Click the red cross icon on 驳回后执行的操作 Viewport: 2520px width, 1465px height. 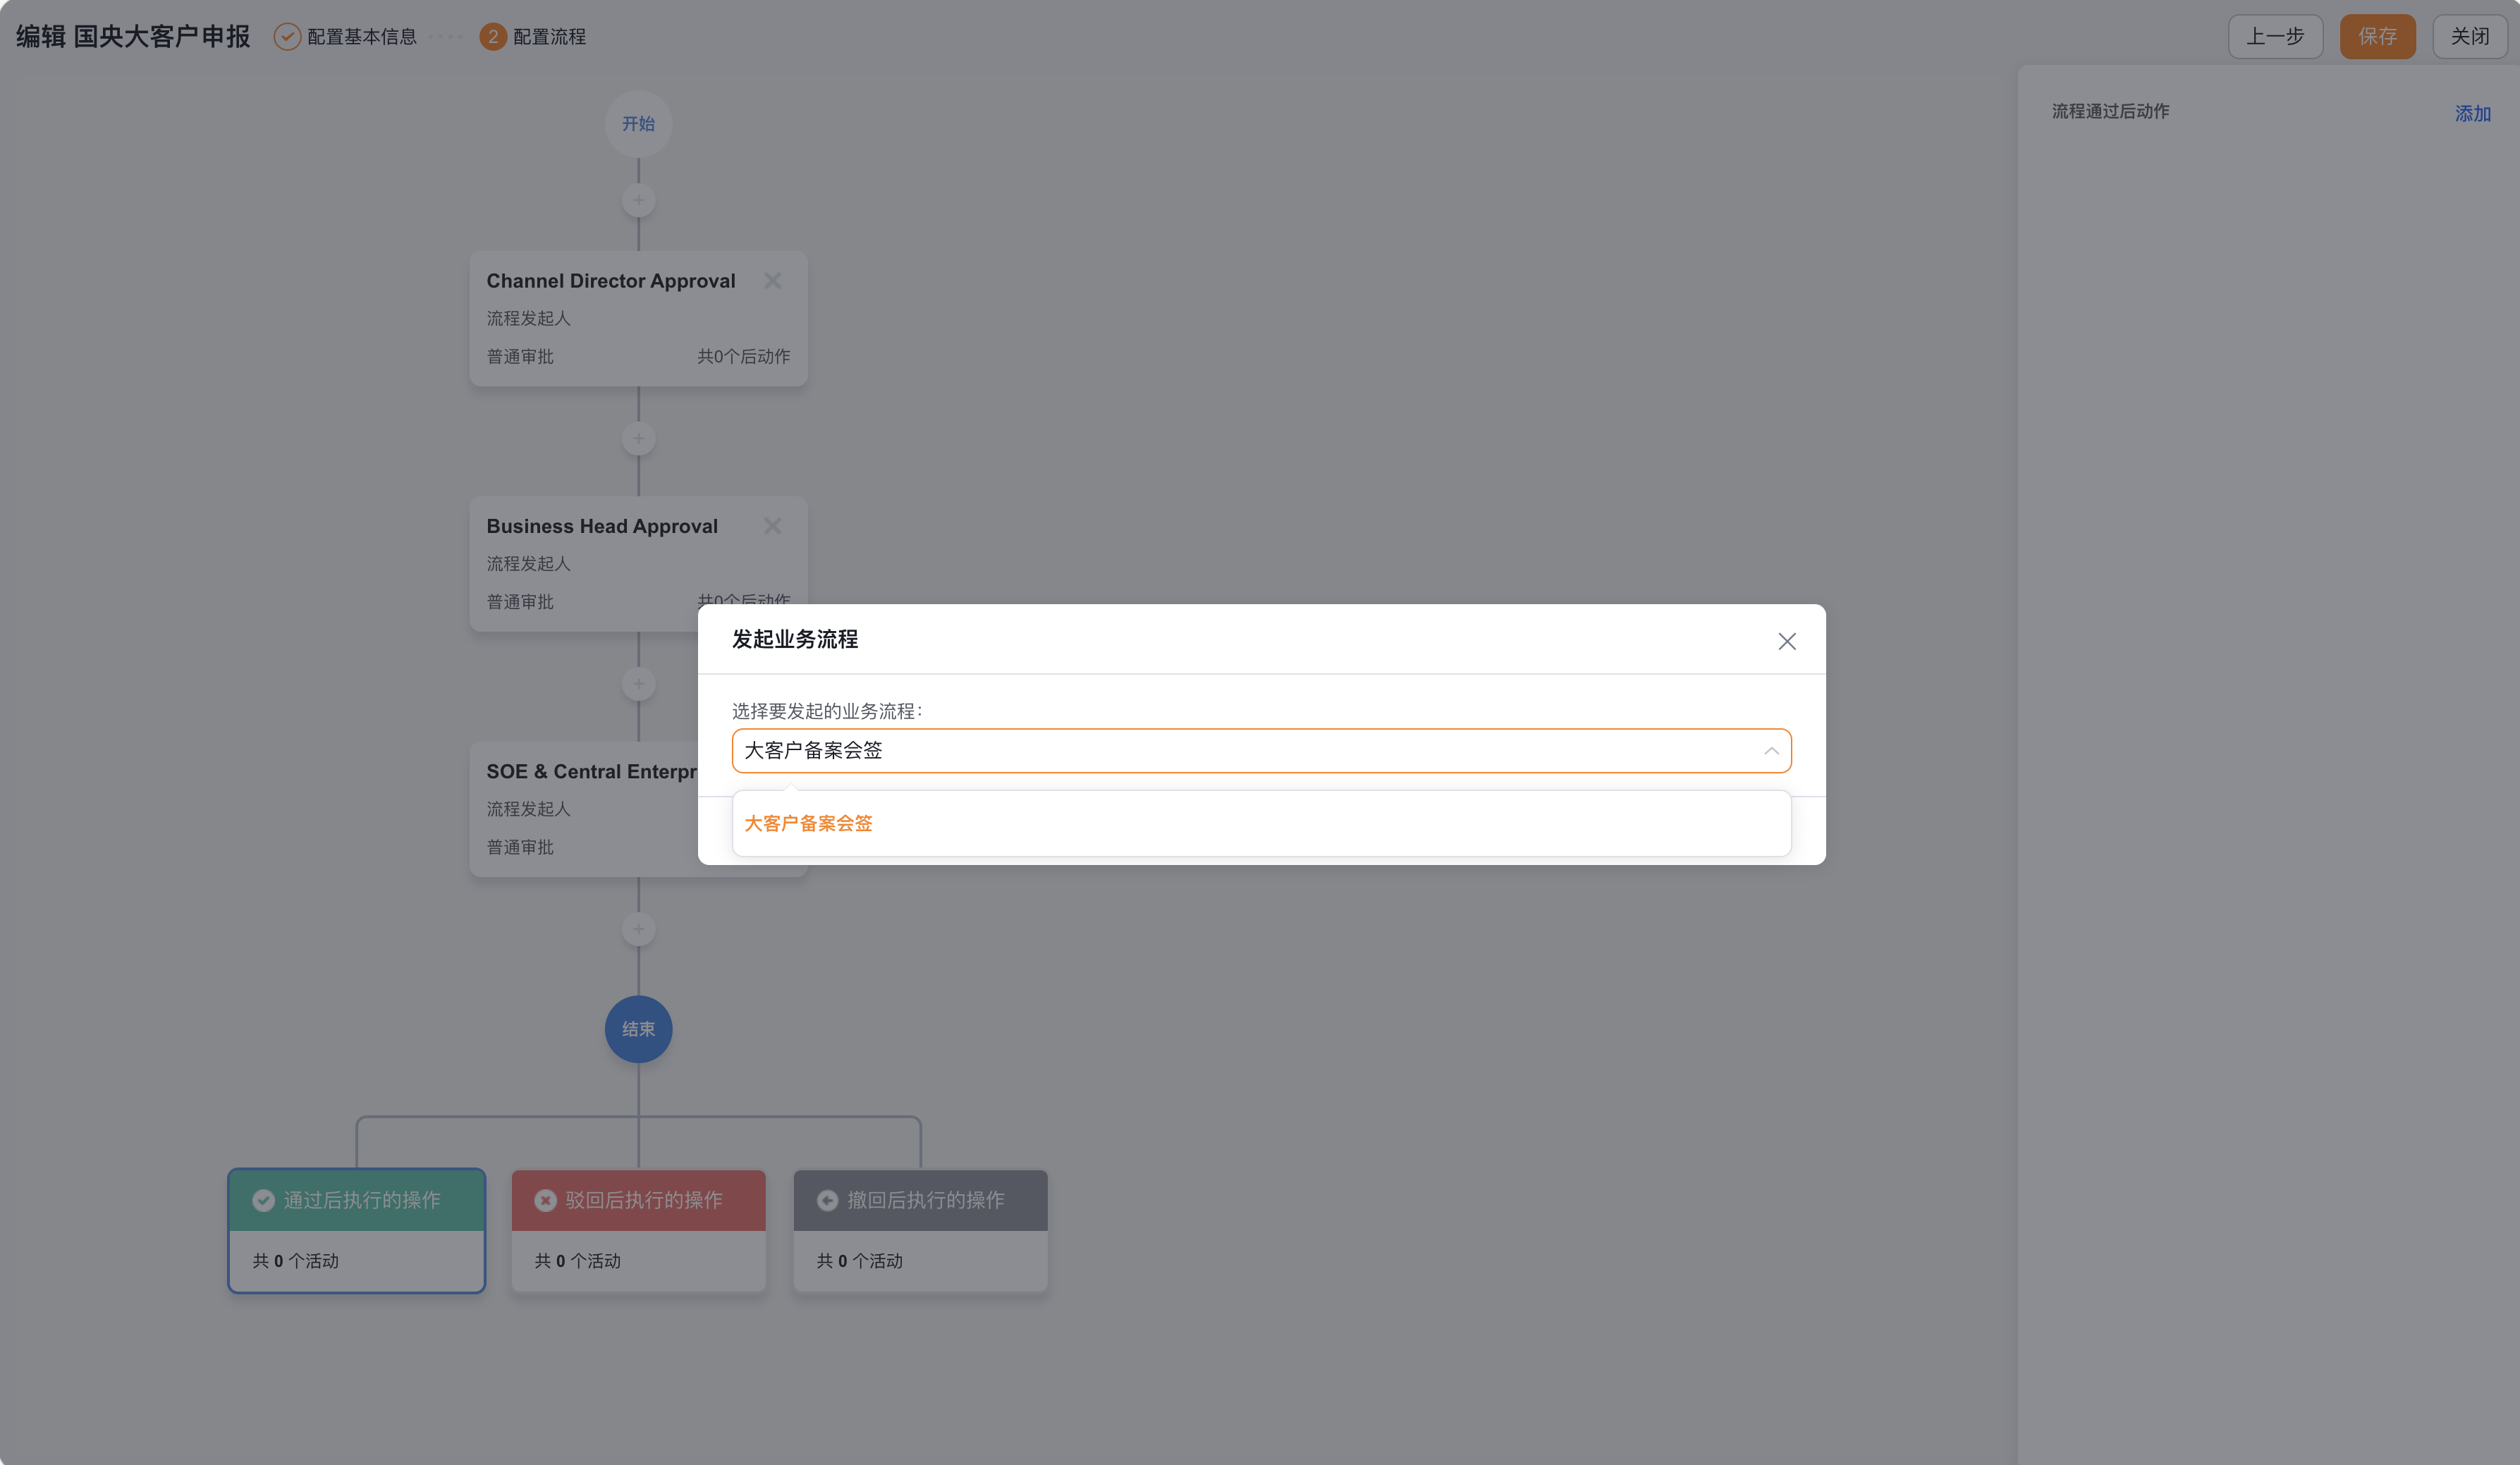point(545,1200)
